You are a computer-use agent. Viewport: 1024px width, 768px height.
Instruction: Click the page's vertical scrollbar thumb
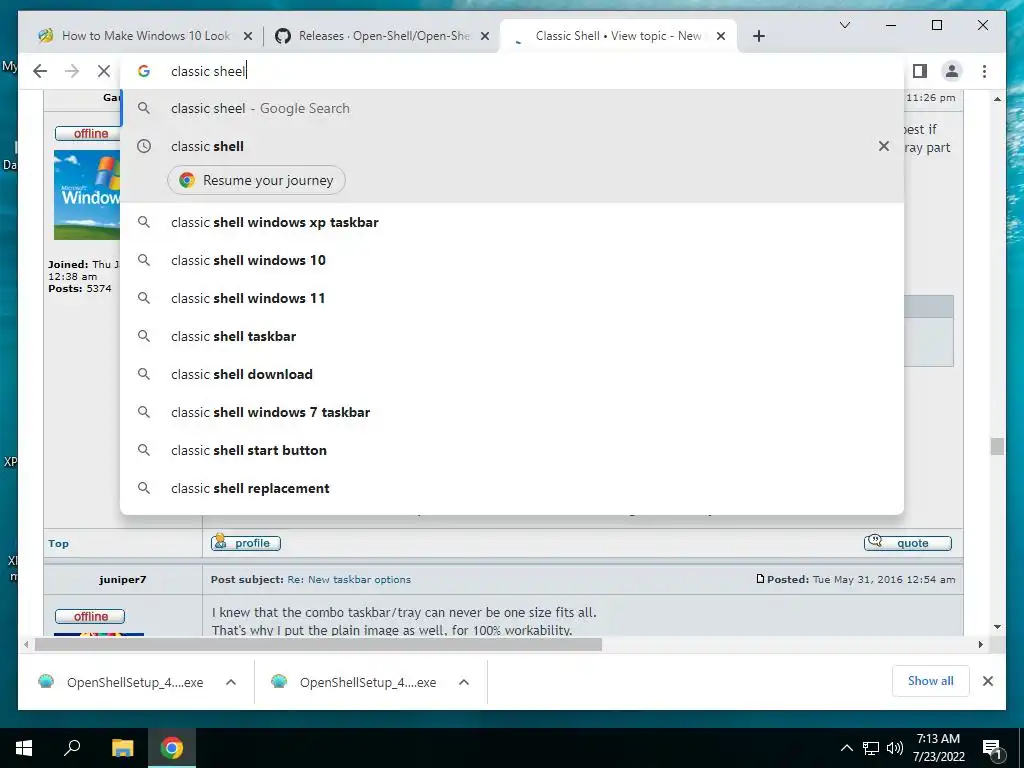click(x=997, y=446)
